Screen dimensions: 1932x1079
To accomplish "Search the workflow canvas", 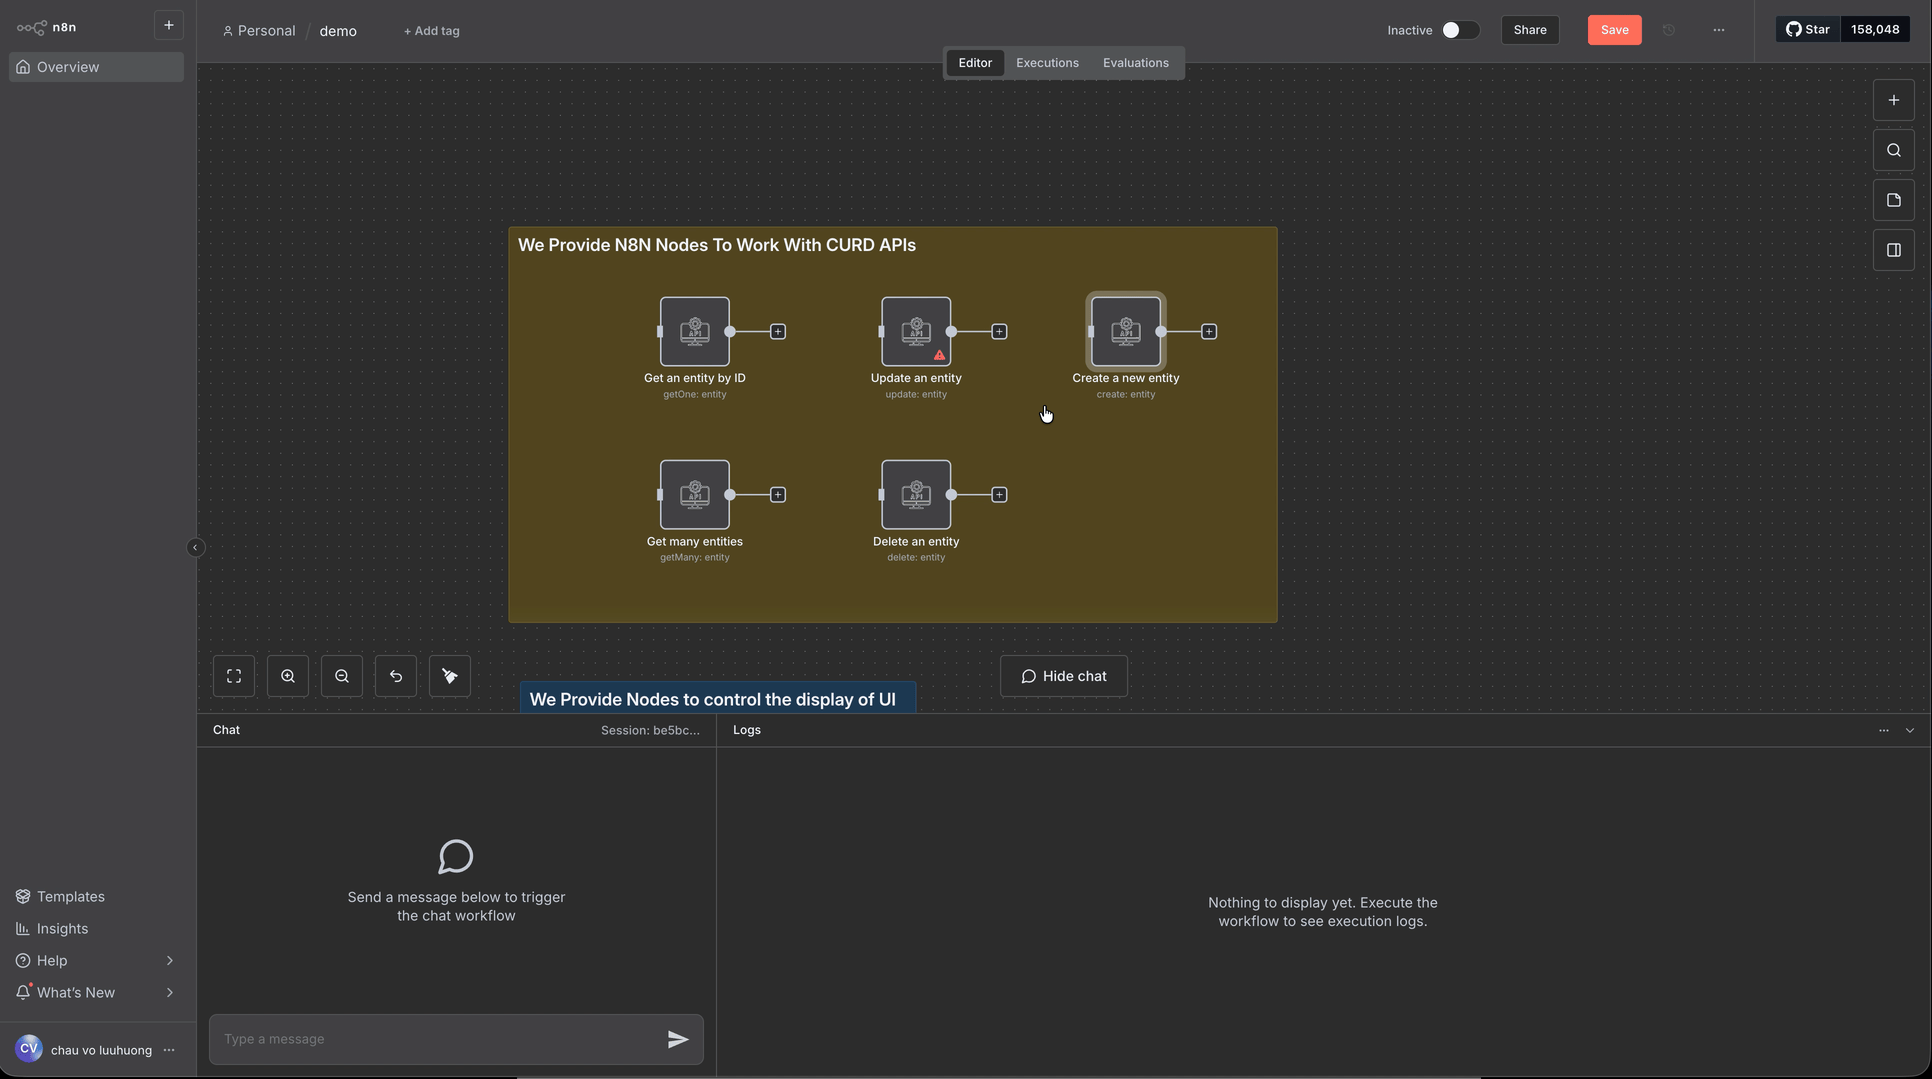I will 1893,149.
